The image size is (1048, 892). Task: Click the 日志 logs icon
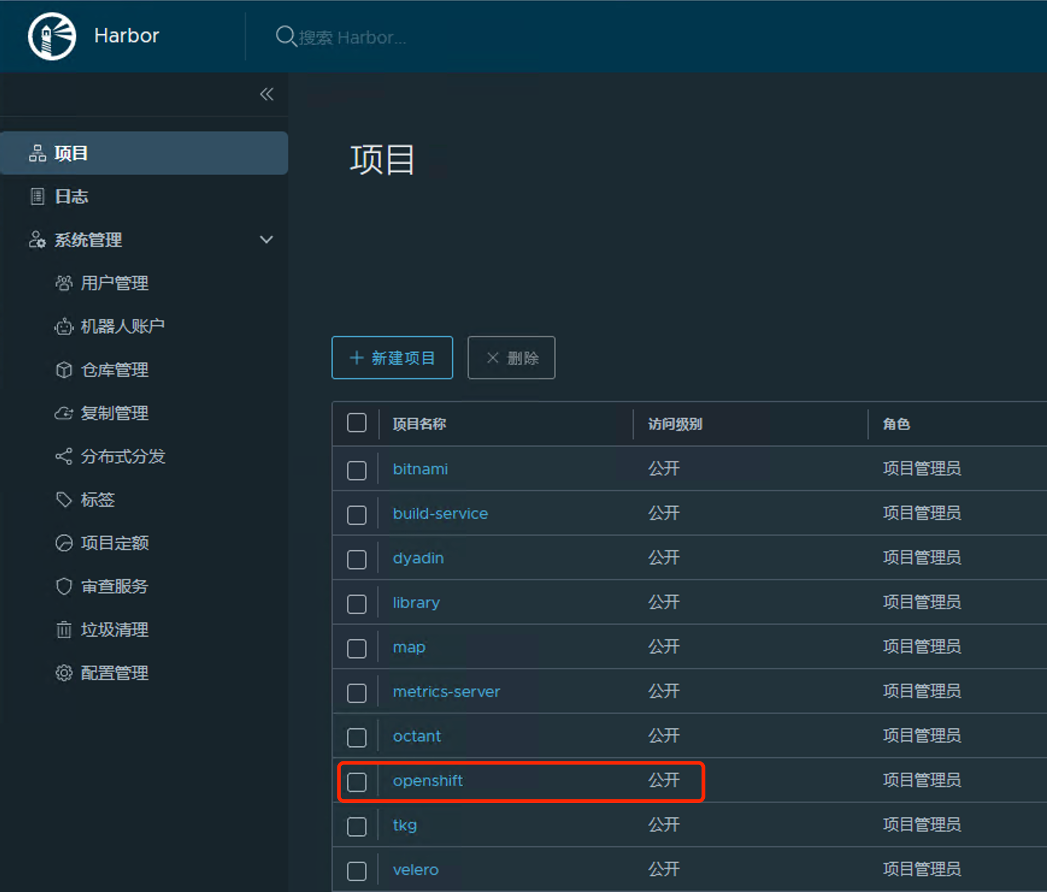(37, 196)
